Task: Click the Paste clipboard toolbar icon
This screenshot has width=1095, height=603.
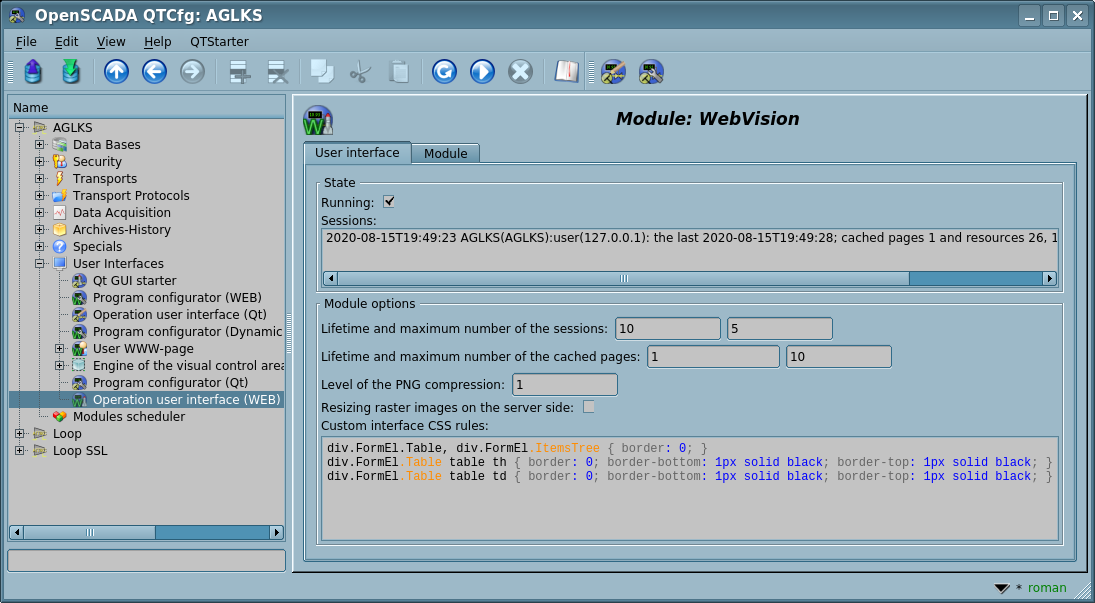Action: click(398, 71)
